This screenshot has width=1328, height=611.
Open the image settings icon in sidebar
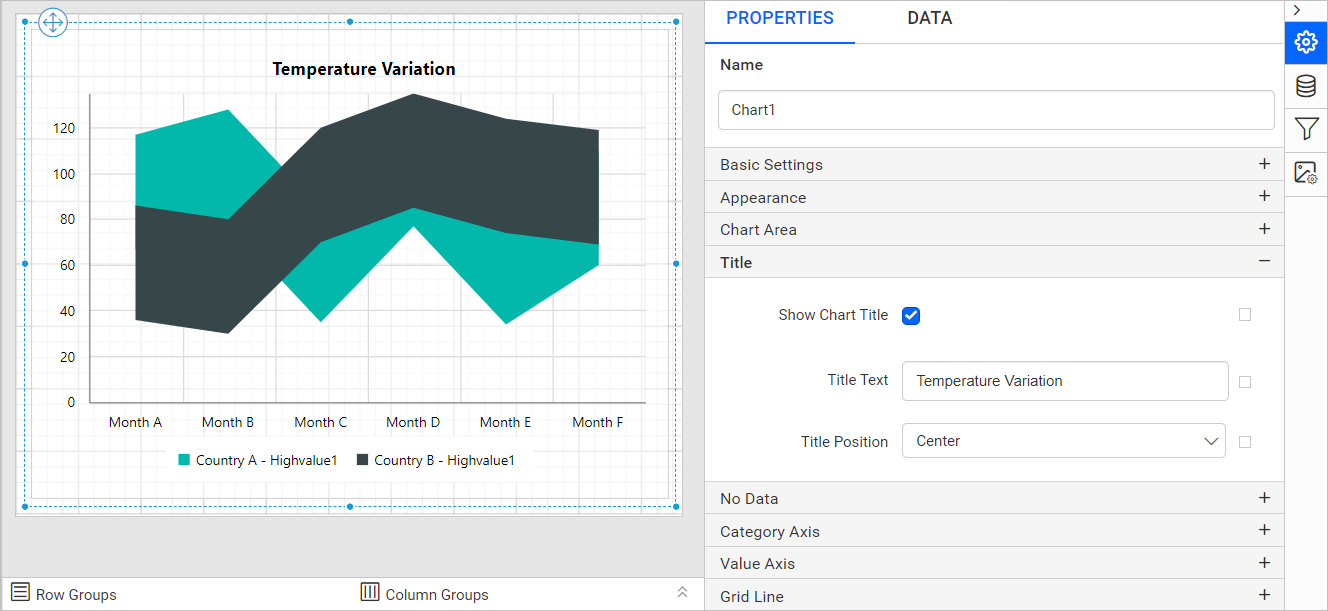tap(1306, 172)
